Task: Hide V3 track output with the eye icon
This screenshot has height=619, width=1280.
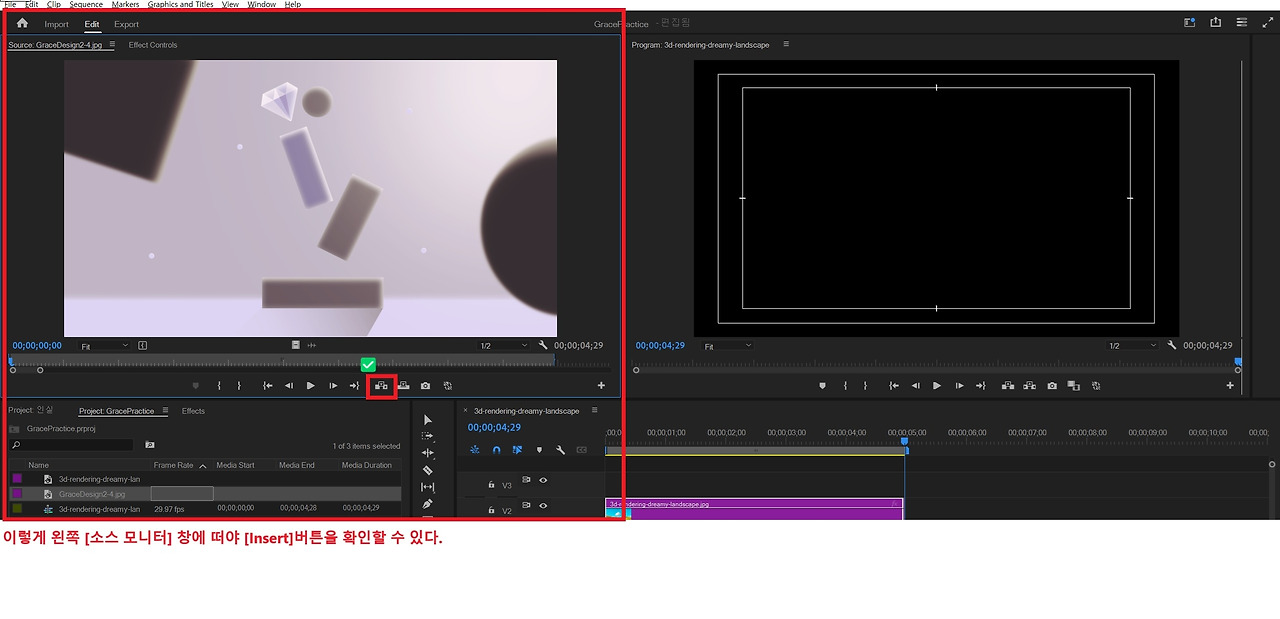Action: coord(543,481)
